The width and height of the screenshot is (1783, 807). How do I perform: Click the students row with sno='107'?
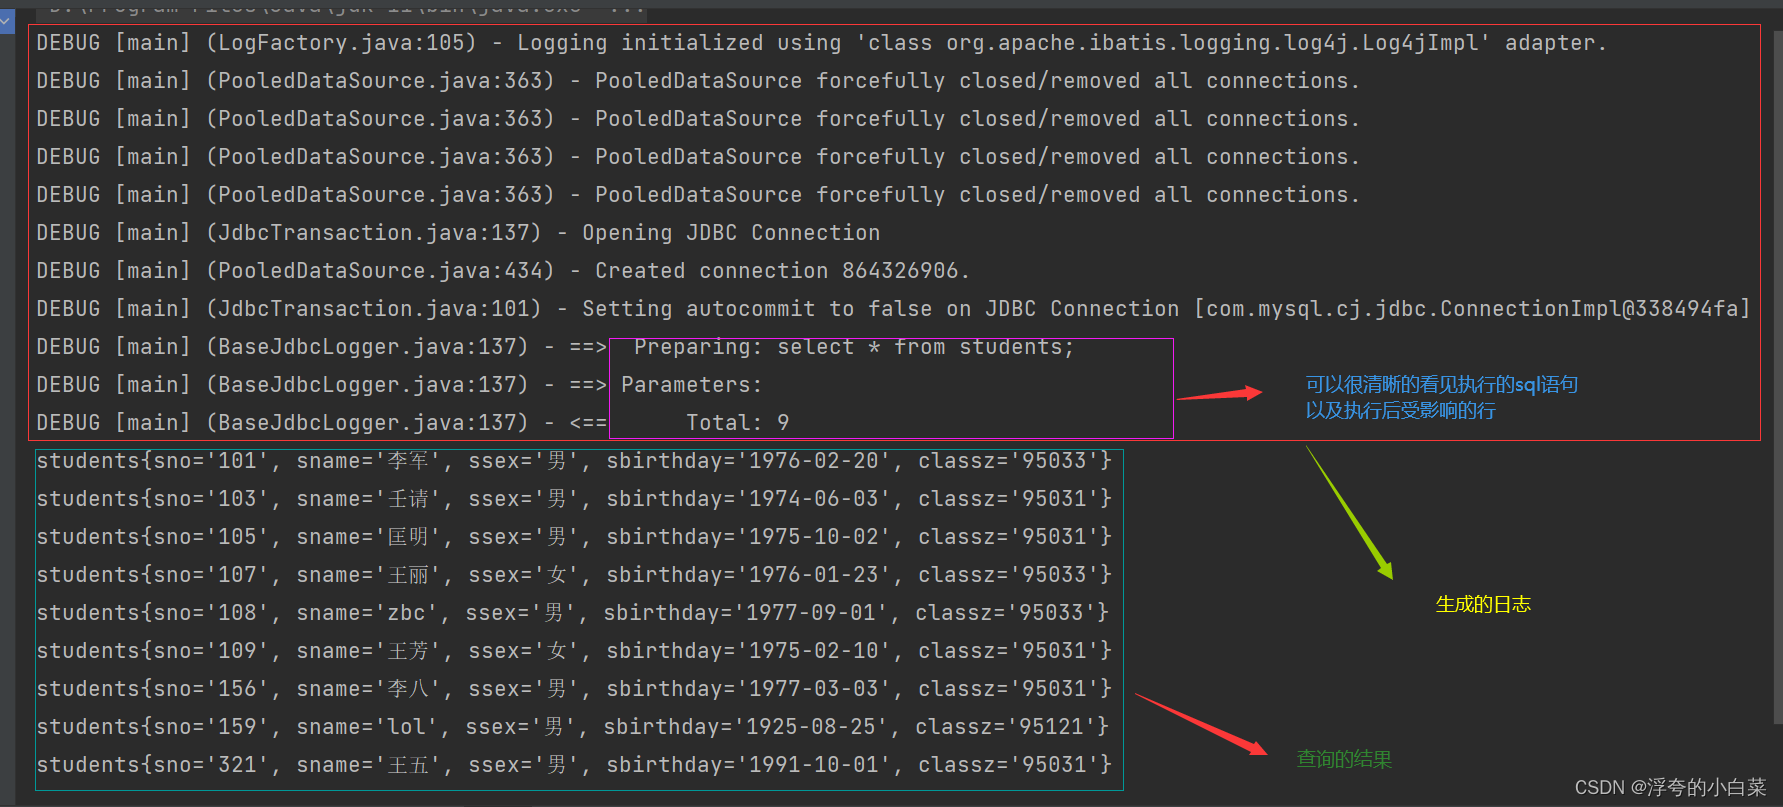tap(574, 575)
